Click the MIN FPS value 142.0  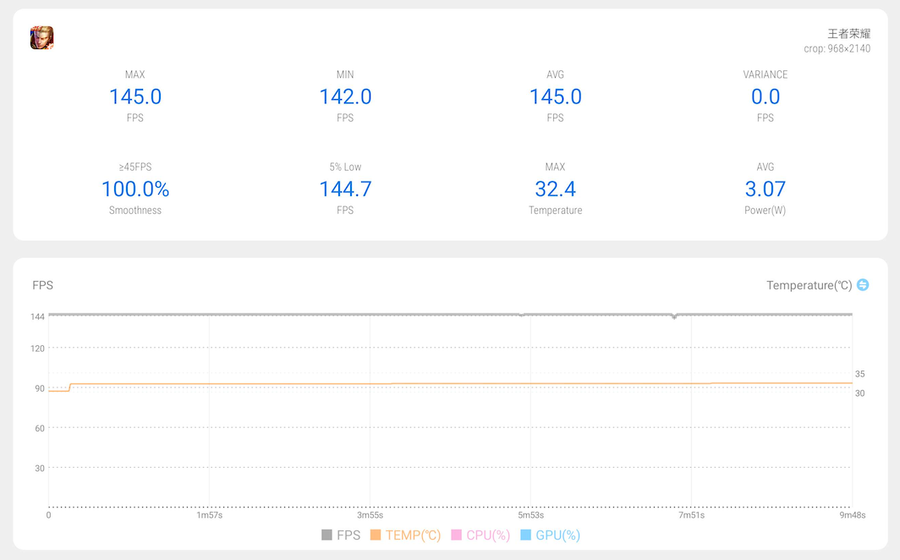(345, 97)
